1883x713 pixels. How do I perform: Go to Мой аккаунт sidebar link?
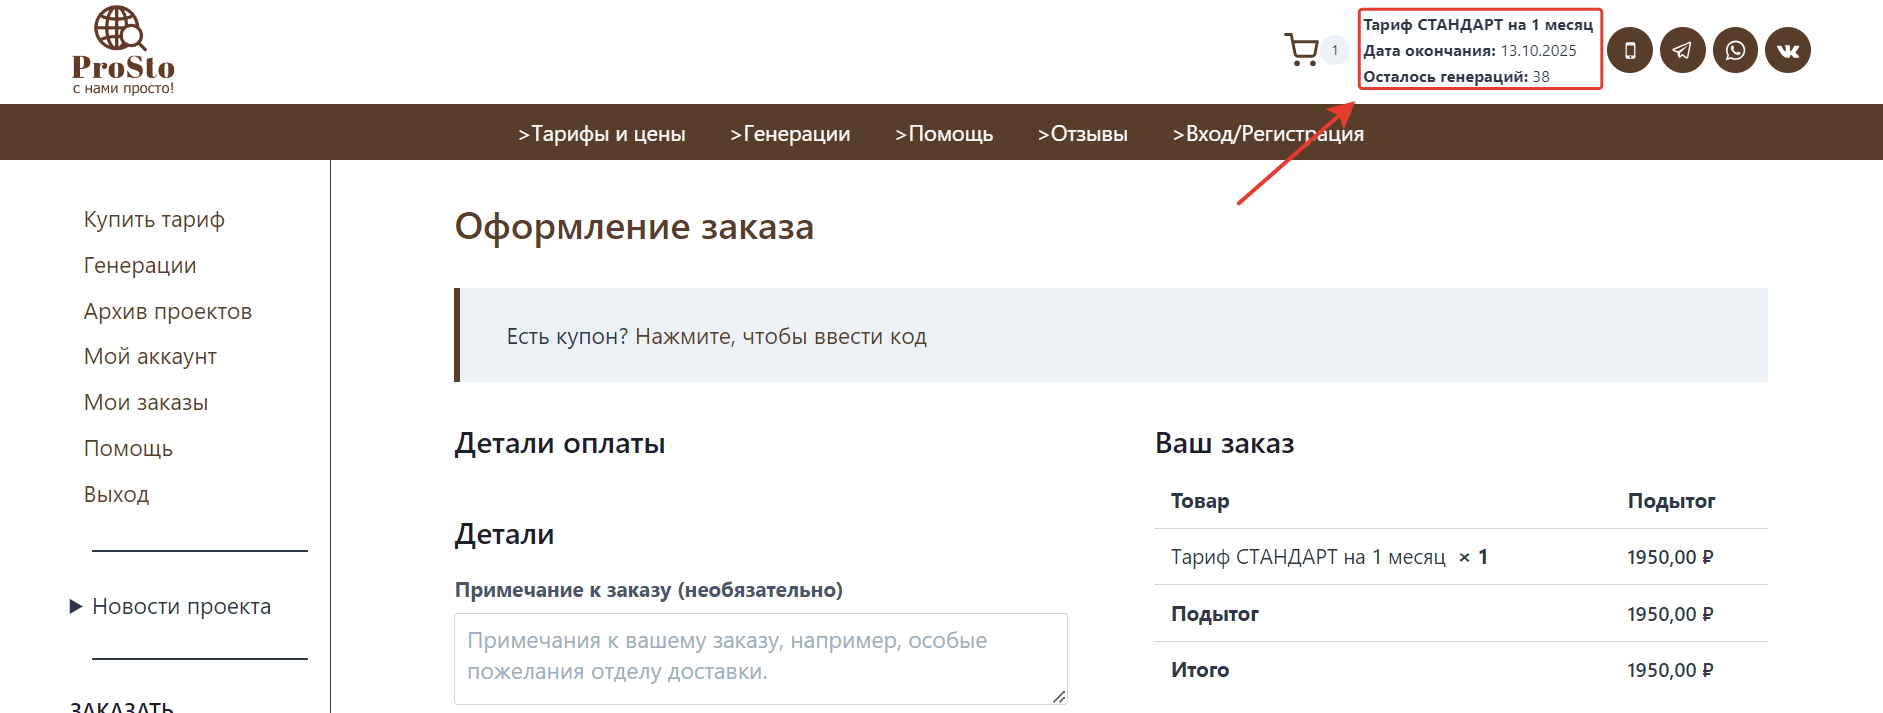click(x=150, y=356)
